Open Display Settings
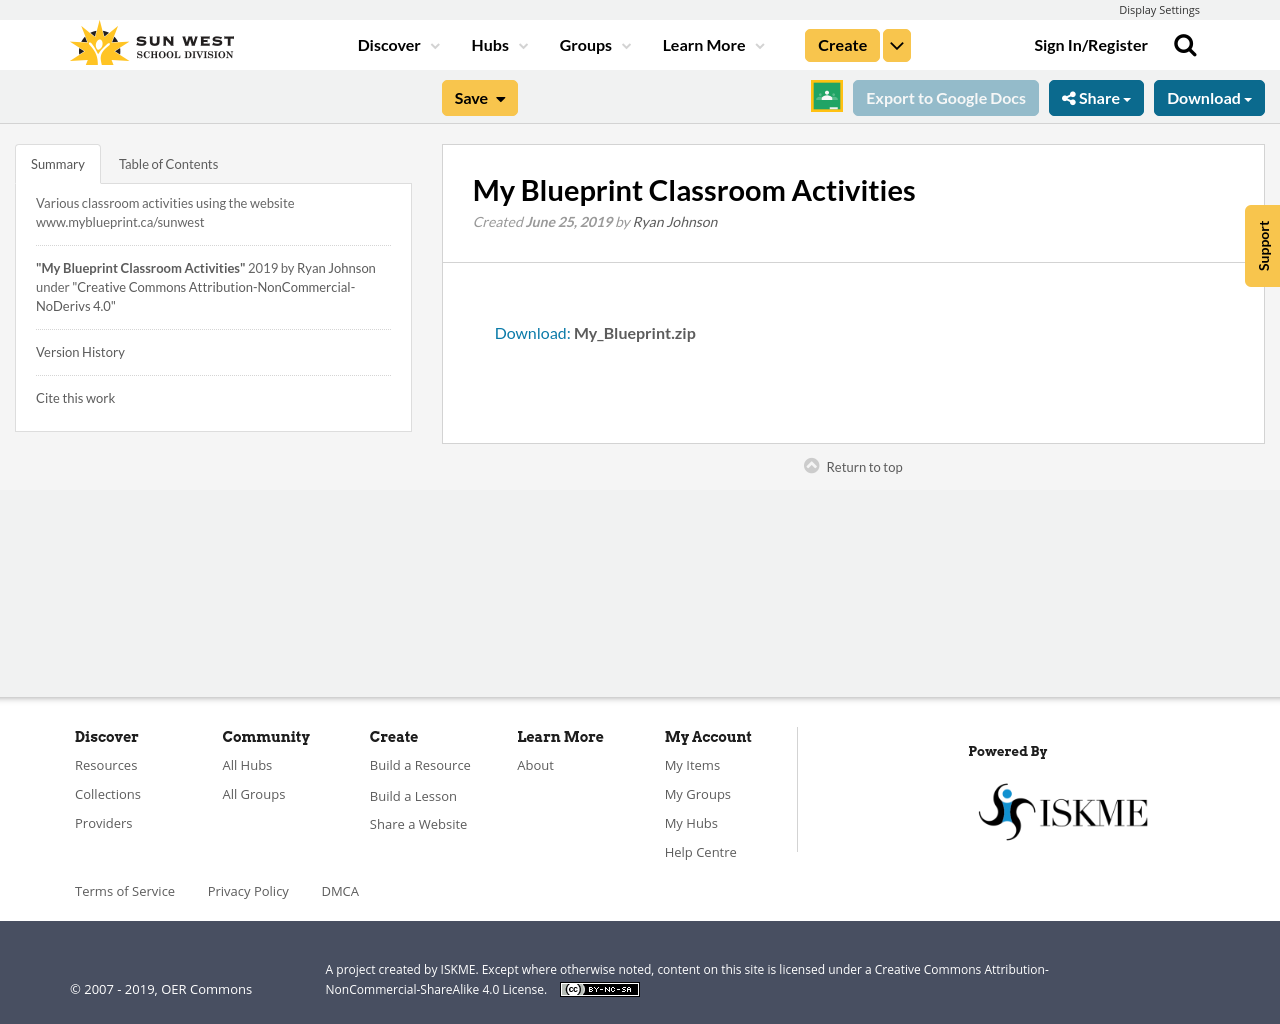Viewport: 1280px width, 1024px height. coord(1159,9)
